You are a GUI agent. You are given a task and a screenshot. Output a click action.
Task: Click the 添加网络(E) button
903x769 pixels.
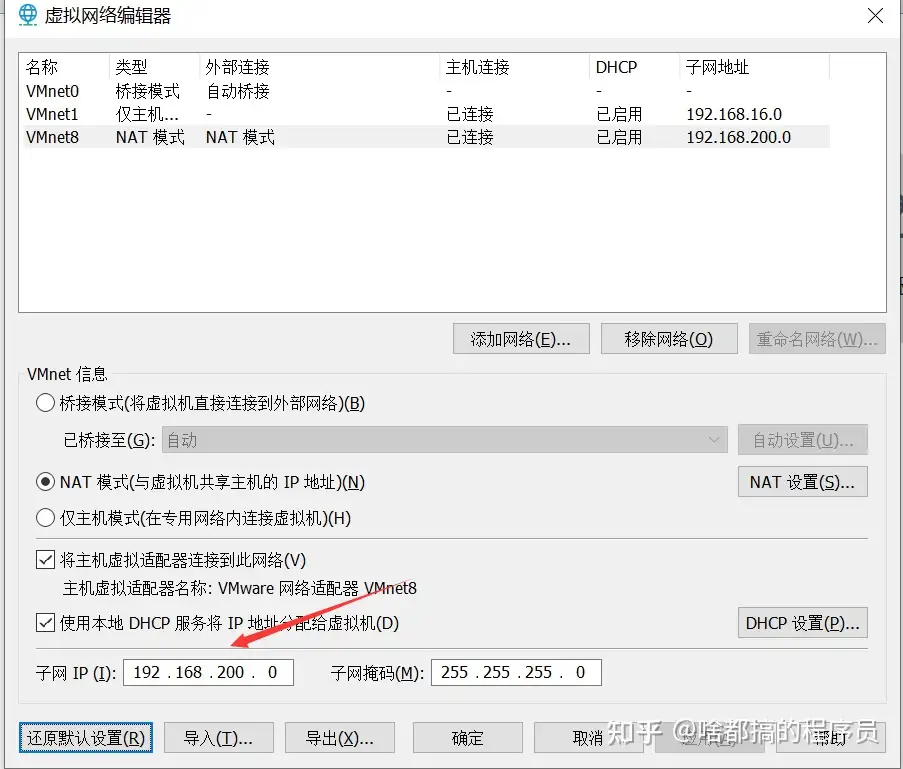pyautogui.click(x=521, y=339)
